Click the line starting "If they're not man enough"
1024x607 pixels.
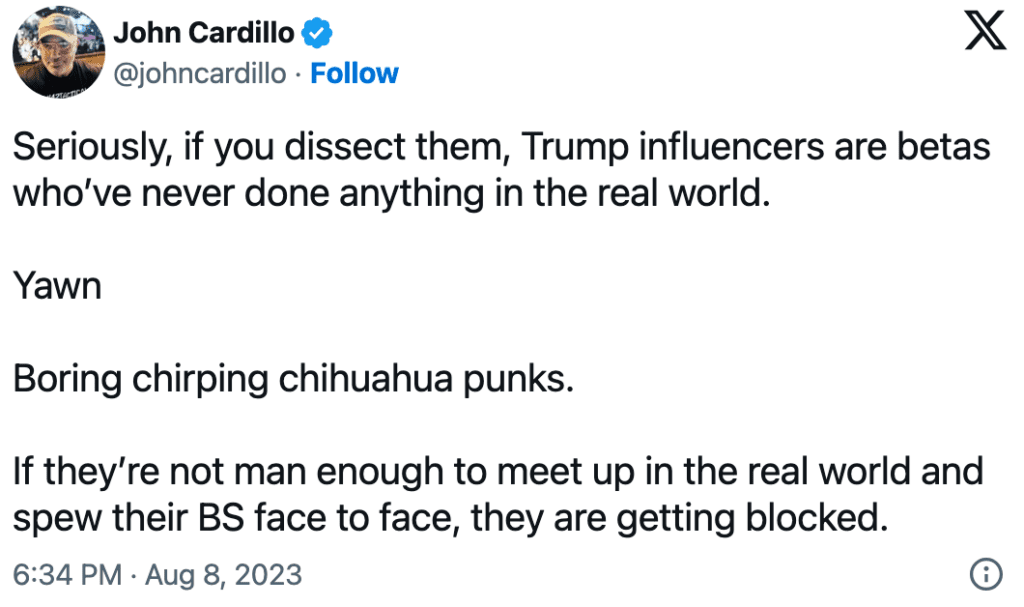click(x=497, y=474)
